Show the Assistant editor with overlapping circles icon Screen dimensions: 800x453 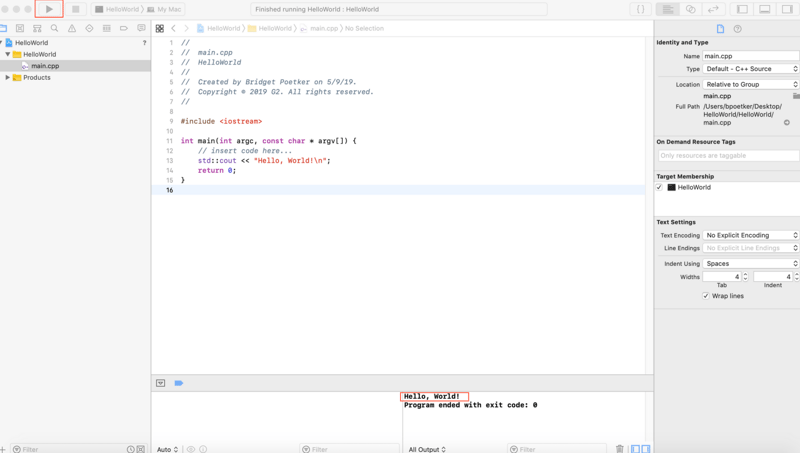tap(690, 9)
